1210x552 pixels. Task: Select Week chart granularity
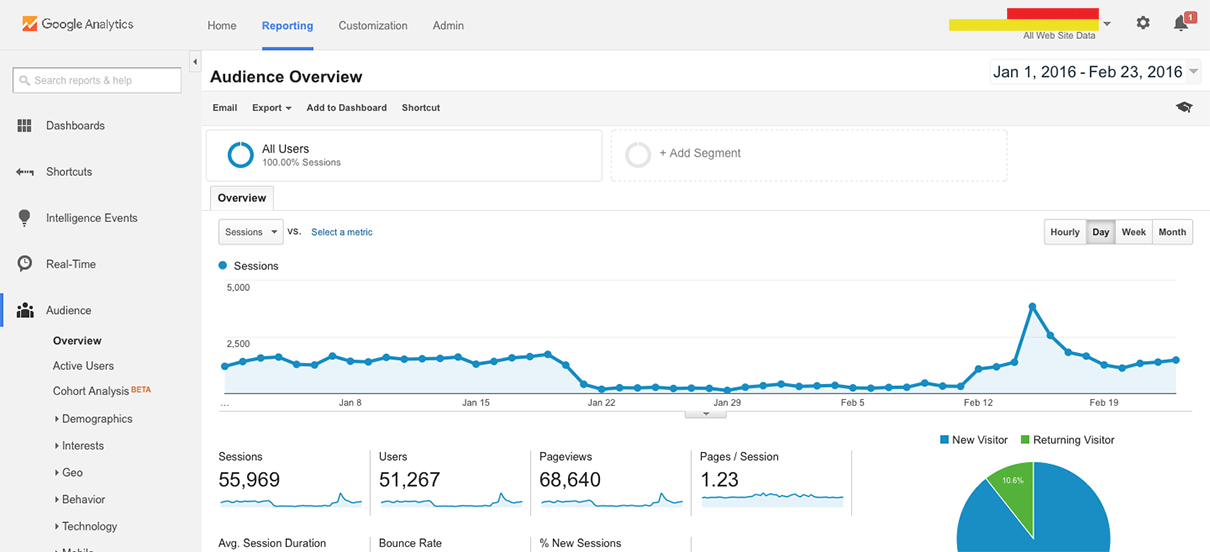1134,232
